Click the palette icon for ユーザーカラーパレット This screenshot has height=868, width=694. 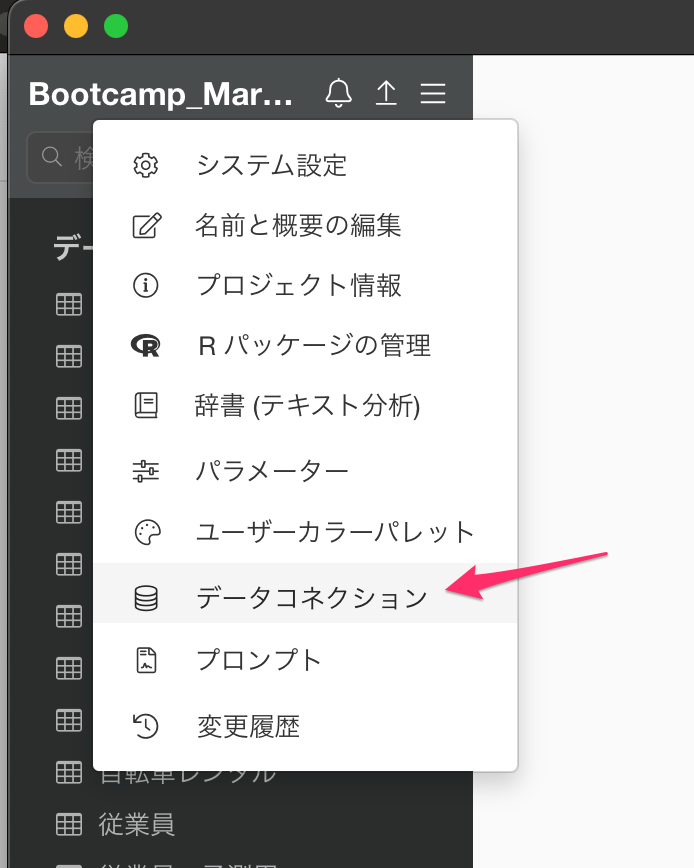pyautogui.click(x=147, y=532)
